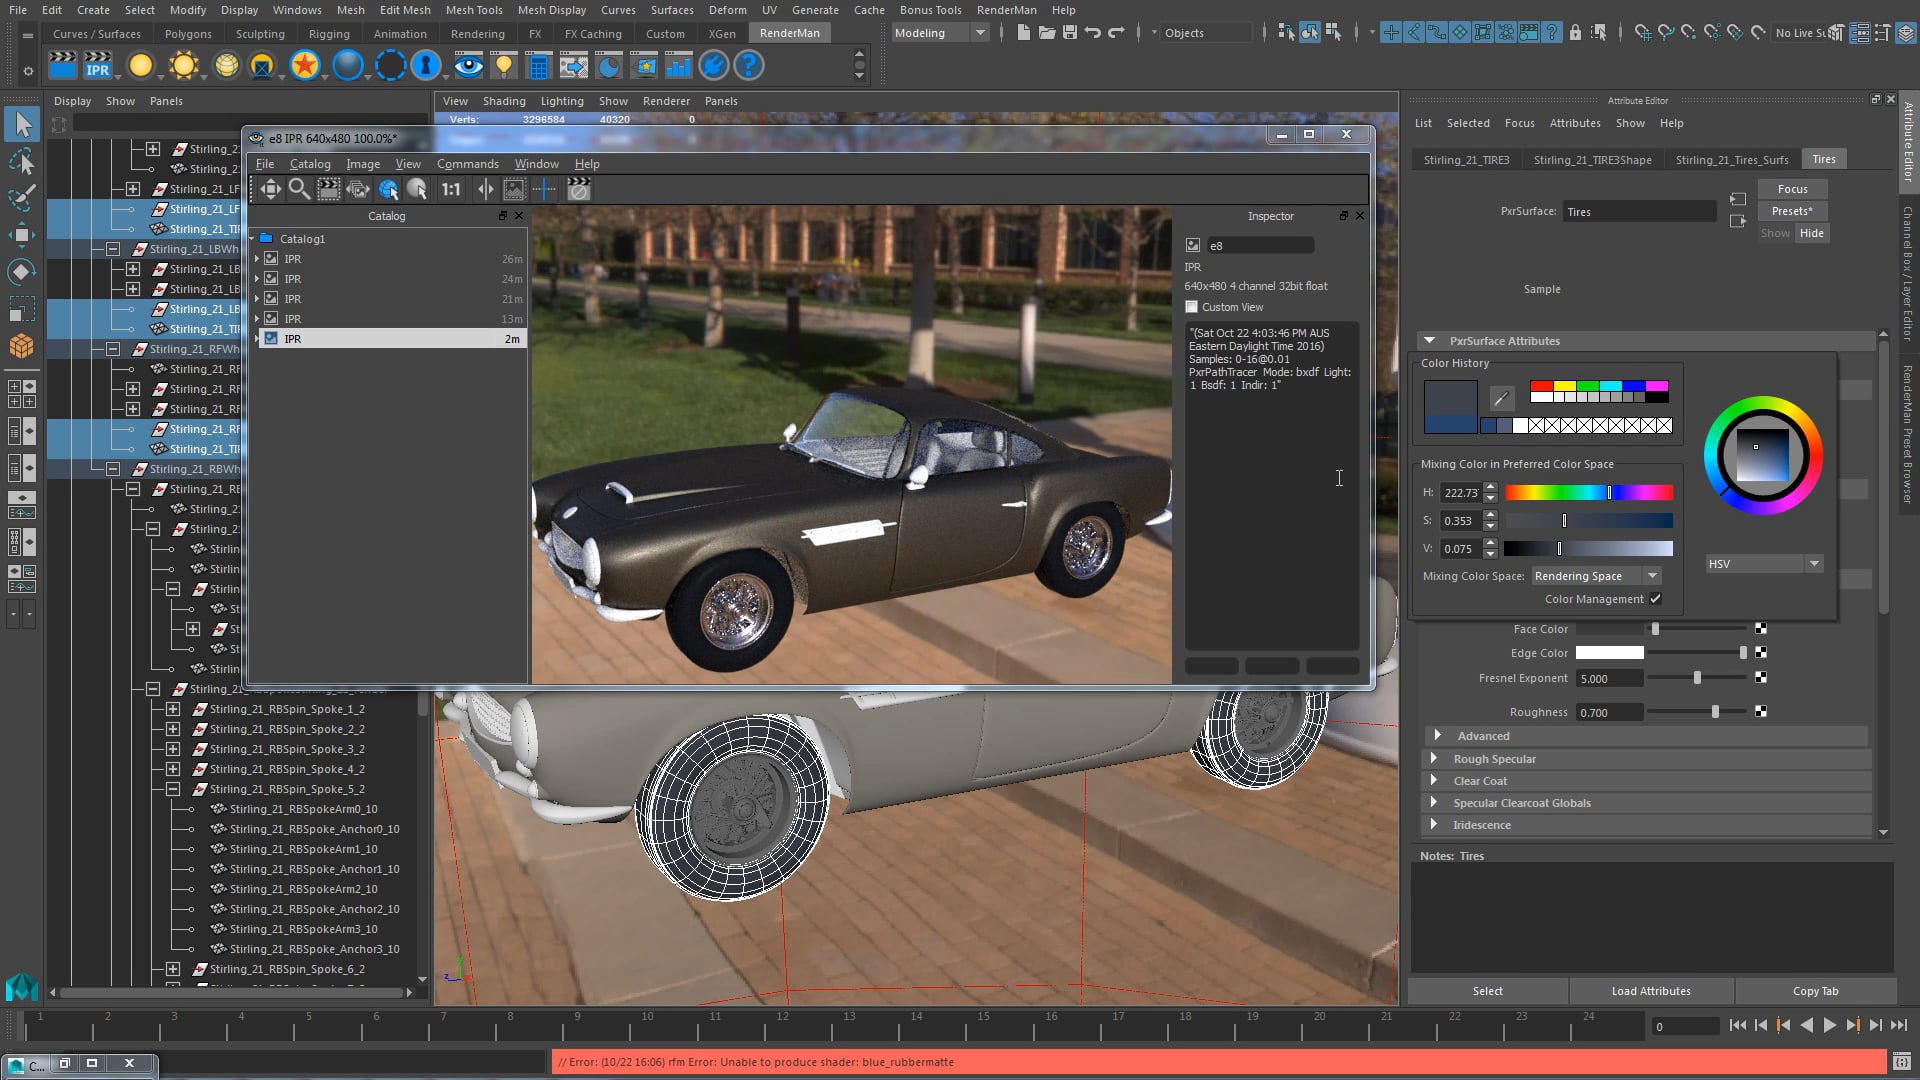Click the eyedropper icon in Color History

click(1501, 399)
